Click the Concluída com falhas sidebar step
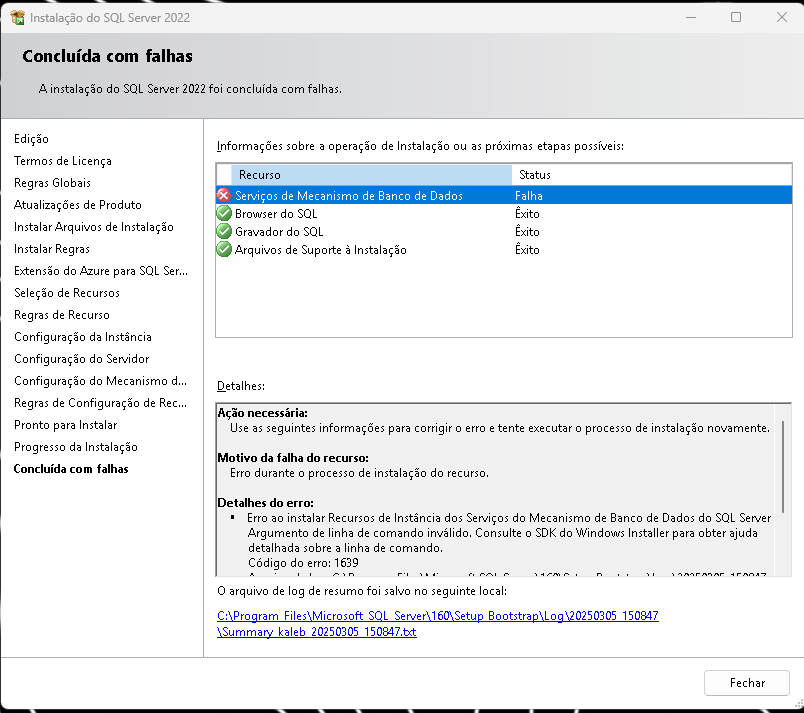The image size is (804, 713). pyautogui.click(x=71, y=469)
